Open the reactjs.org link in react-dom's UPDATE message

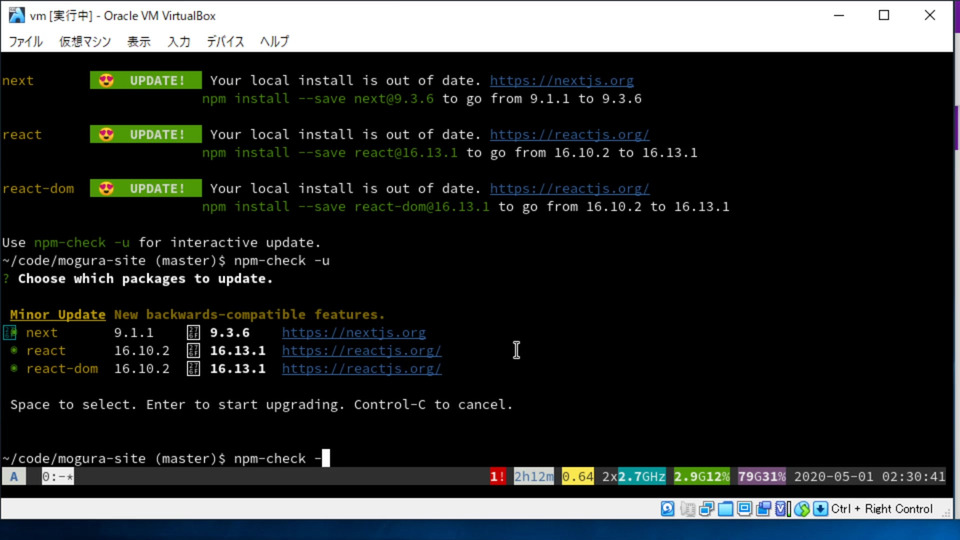click(x=569, y=189)
